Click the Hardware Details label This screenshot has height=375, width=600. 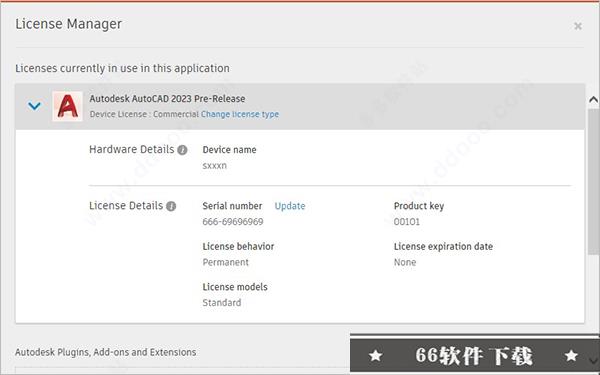tap(132, 149)
